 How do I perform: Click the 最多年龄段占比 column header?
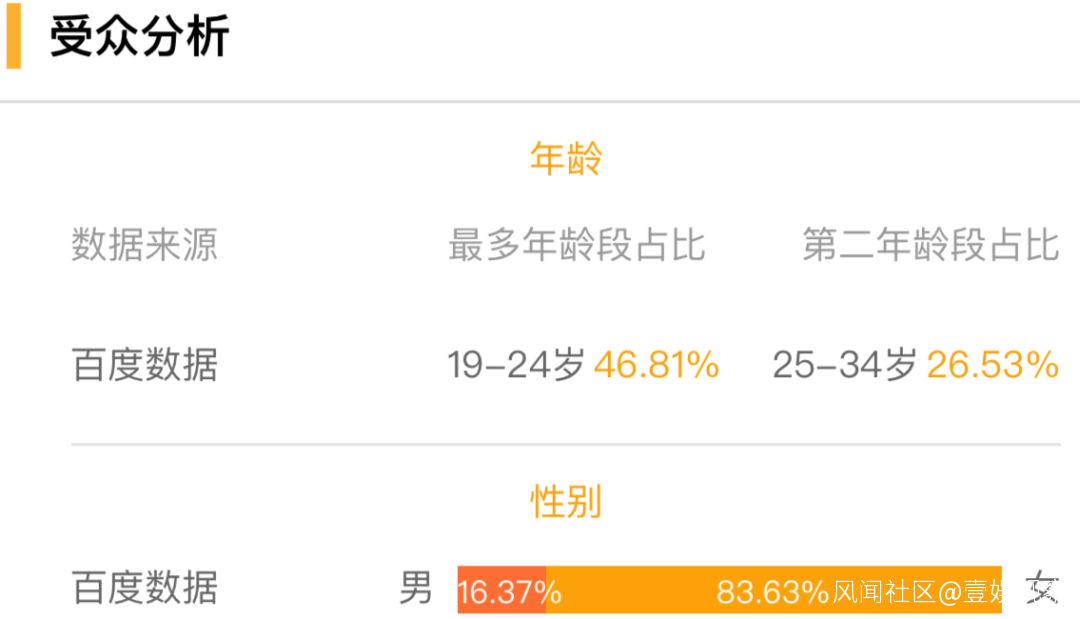[x=576, y=245]
